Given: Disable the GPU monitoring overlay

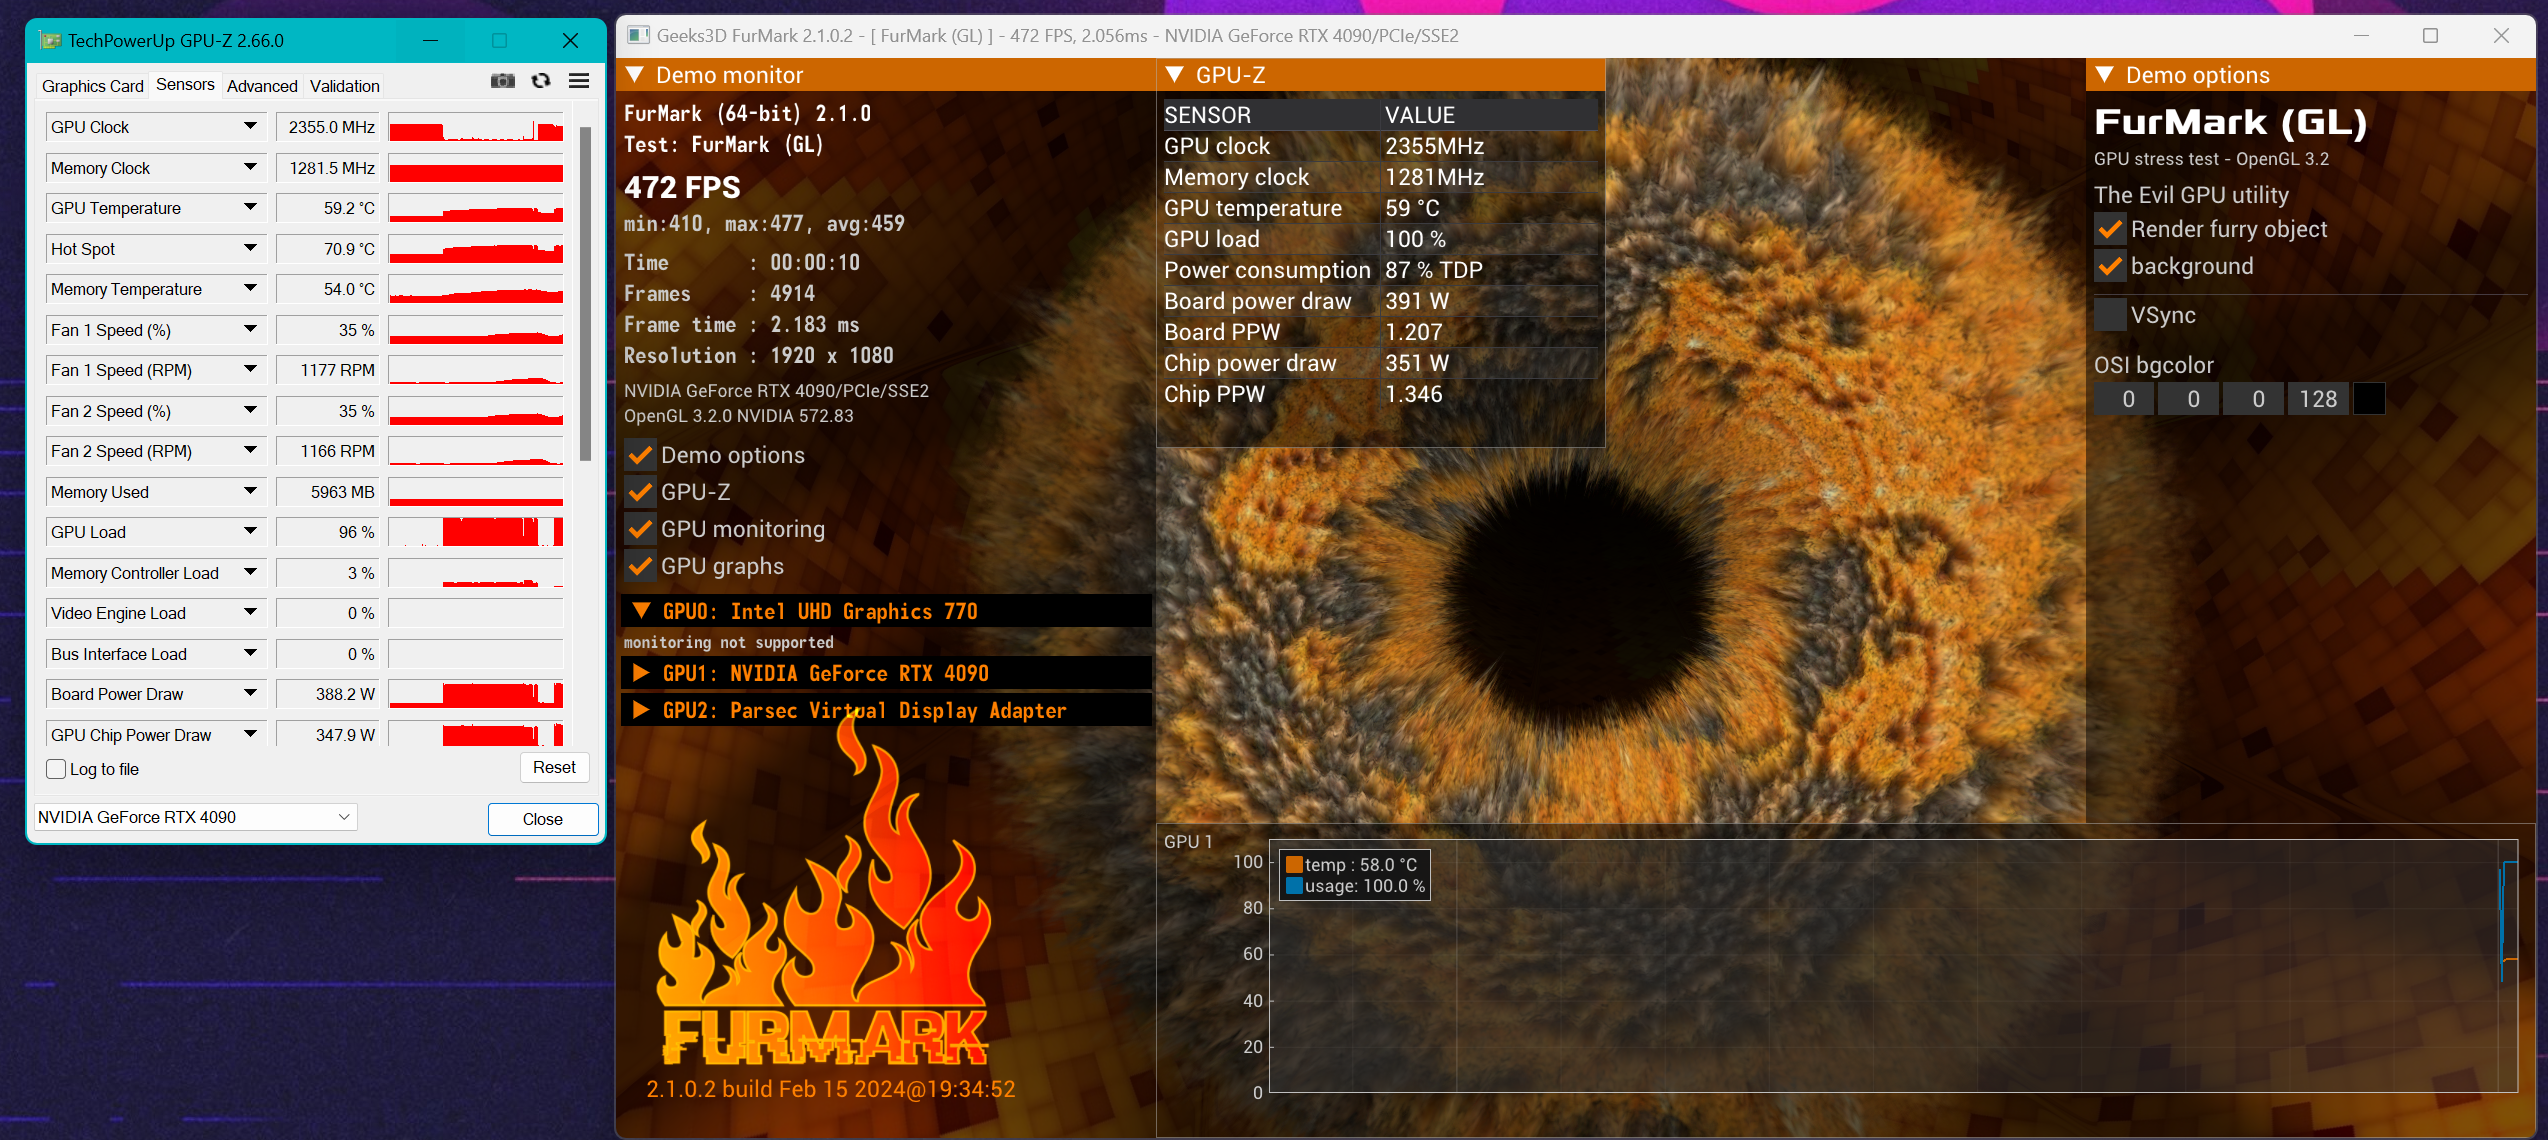Looking at the screenshot, I should click(640, 529).
